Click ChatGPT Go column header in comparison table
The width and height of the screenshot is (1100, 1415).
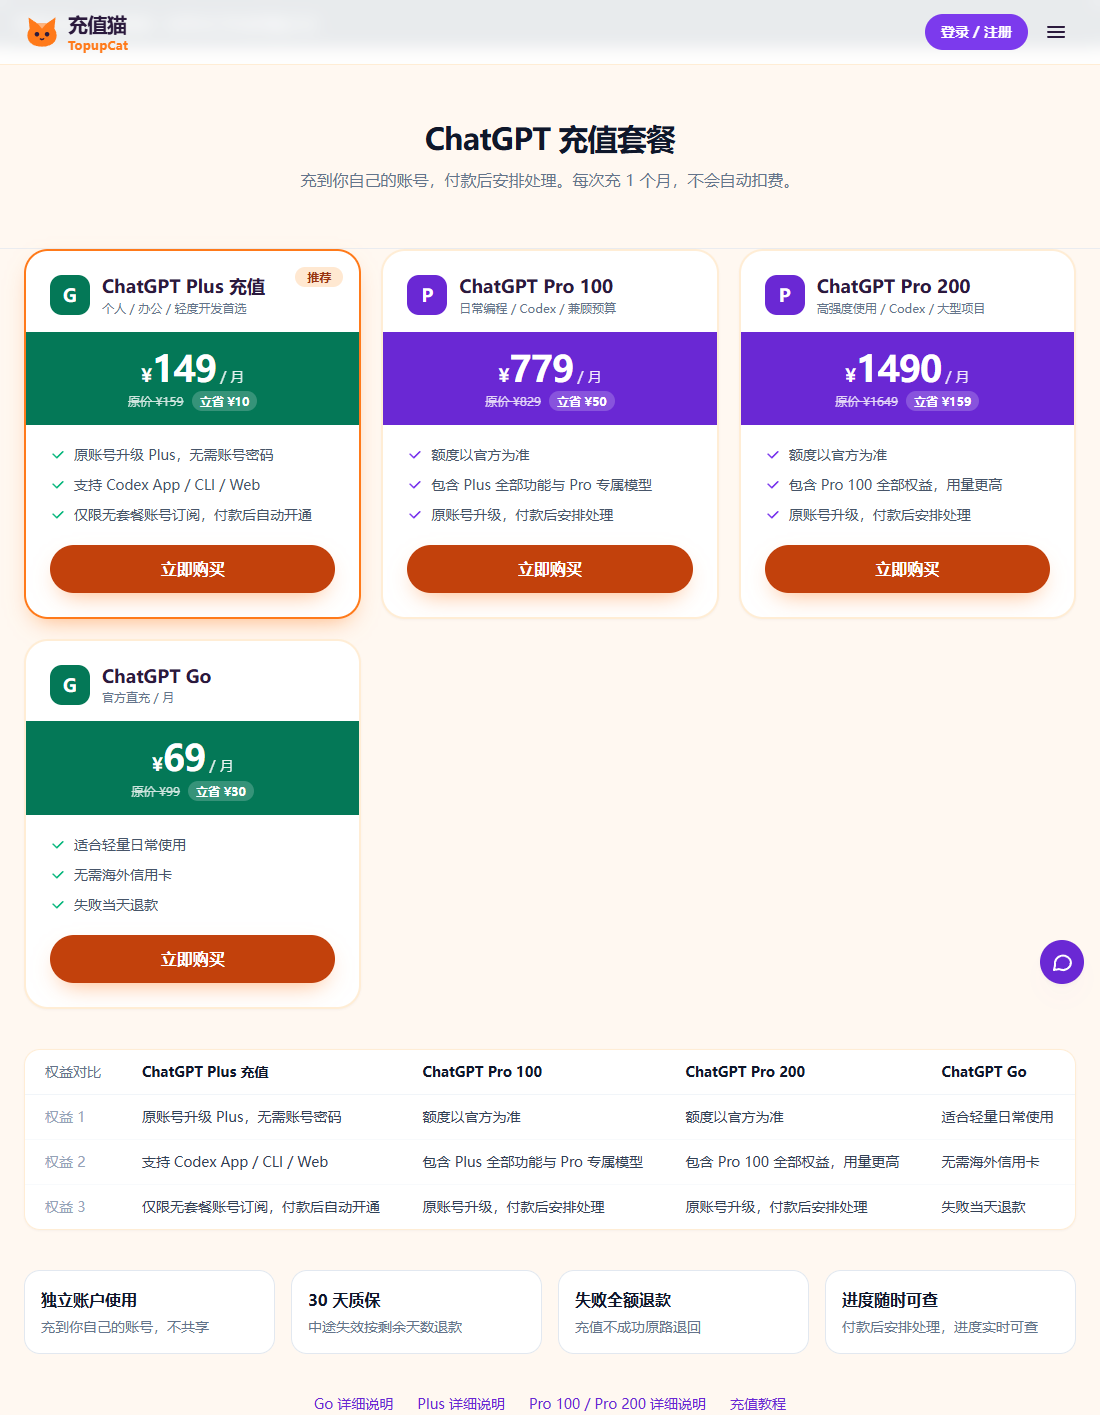(984, 1072)
